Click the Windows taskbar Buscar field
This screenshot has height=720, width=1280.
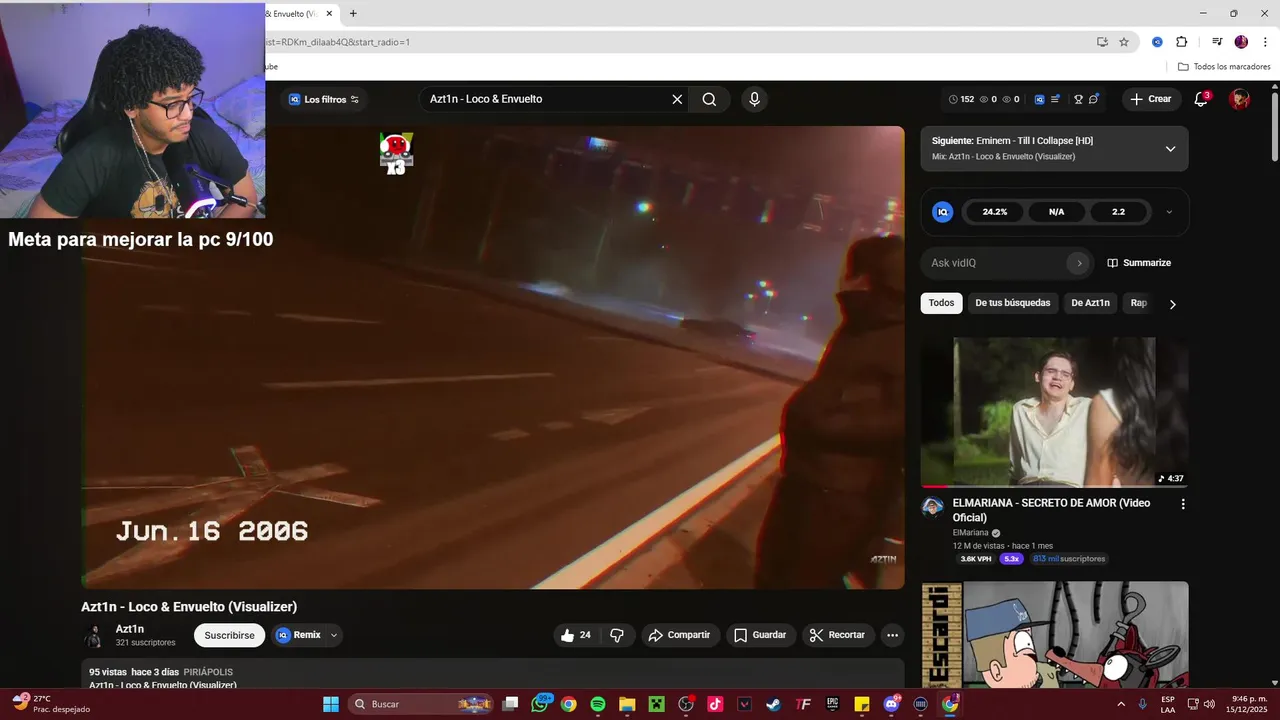click(421, 704)
